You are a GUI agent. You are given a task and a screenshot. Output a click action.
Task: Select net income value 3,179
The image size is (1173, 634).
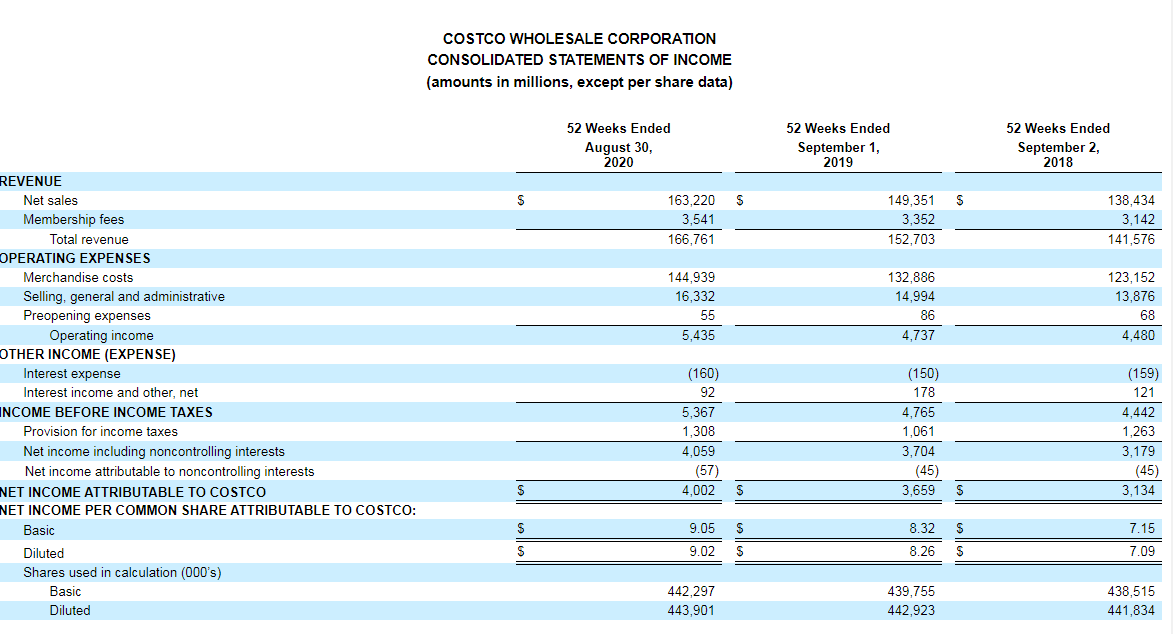point(1138,451)
